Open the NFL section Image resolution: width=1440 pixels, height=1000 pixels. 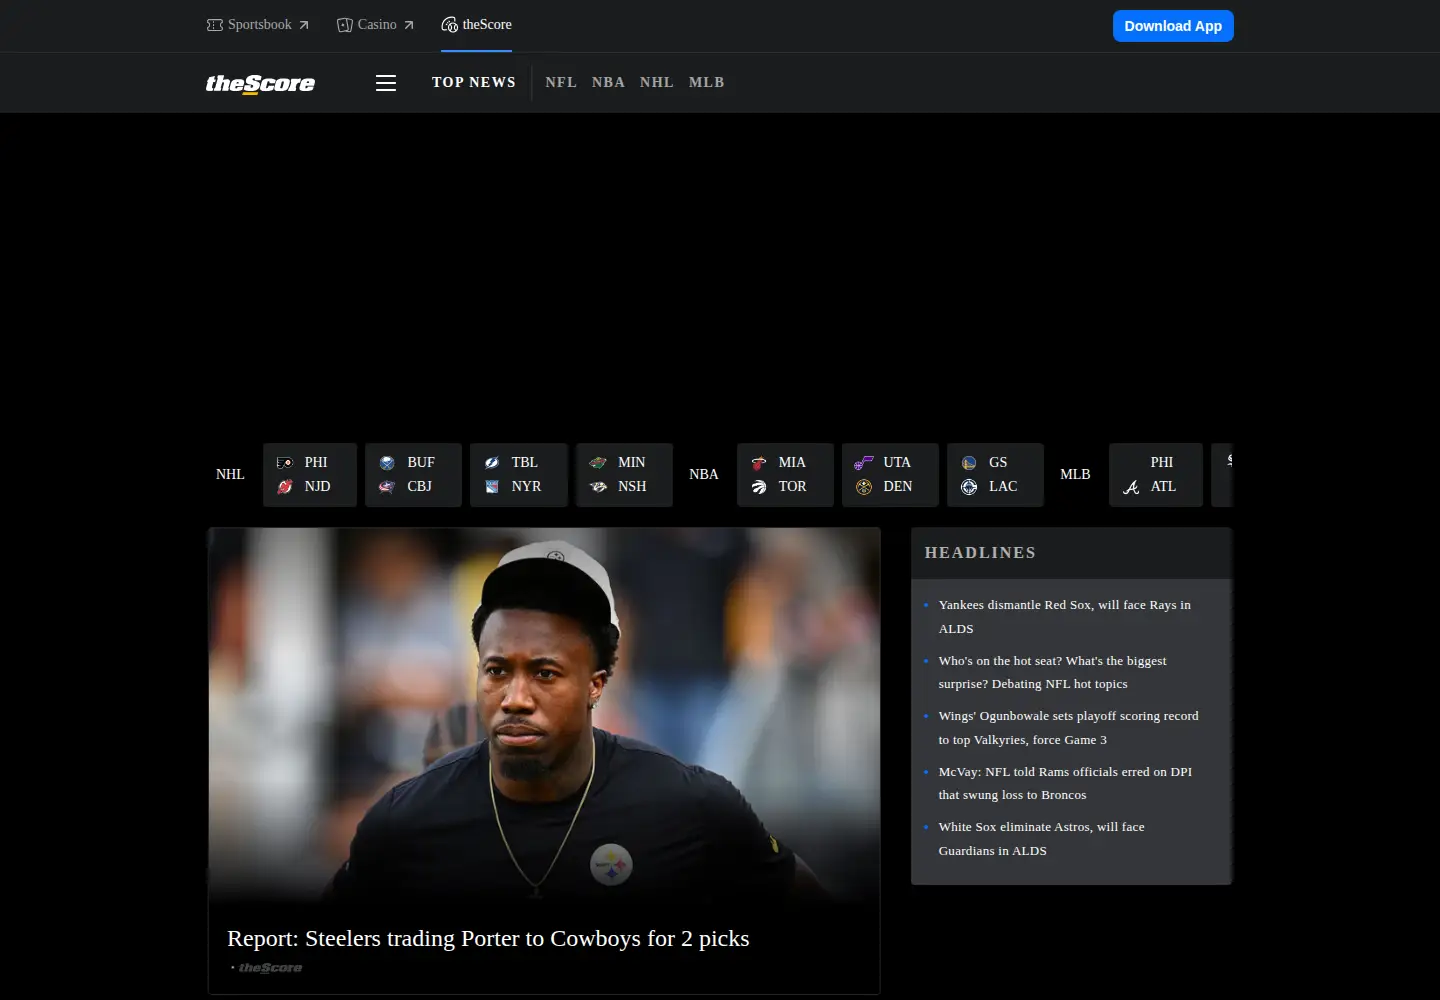[x=561, y=83]
